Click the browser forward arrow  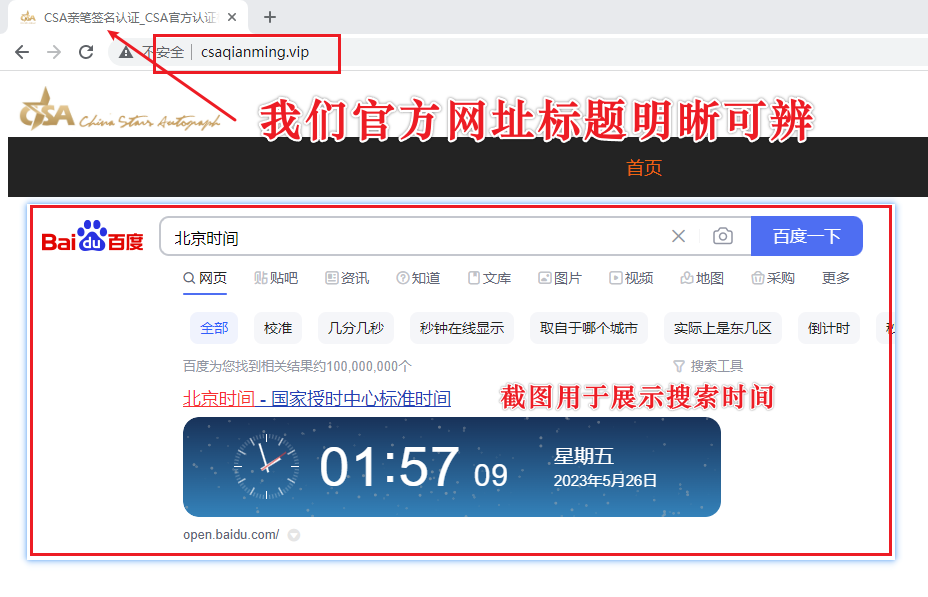coord(54,52)
